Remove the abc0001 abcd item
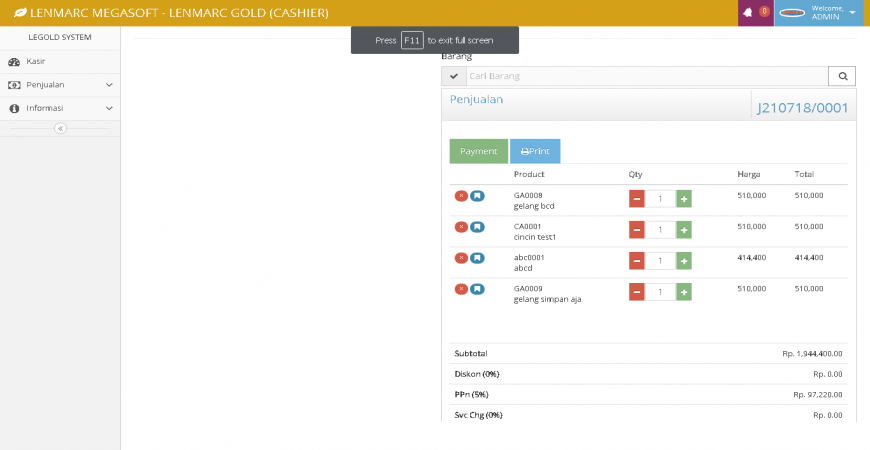Screen dimensions: 870x450 point(461,258)
